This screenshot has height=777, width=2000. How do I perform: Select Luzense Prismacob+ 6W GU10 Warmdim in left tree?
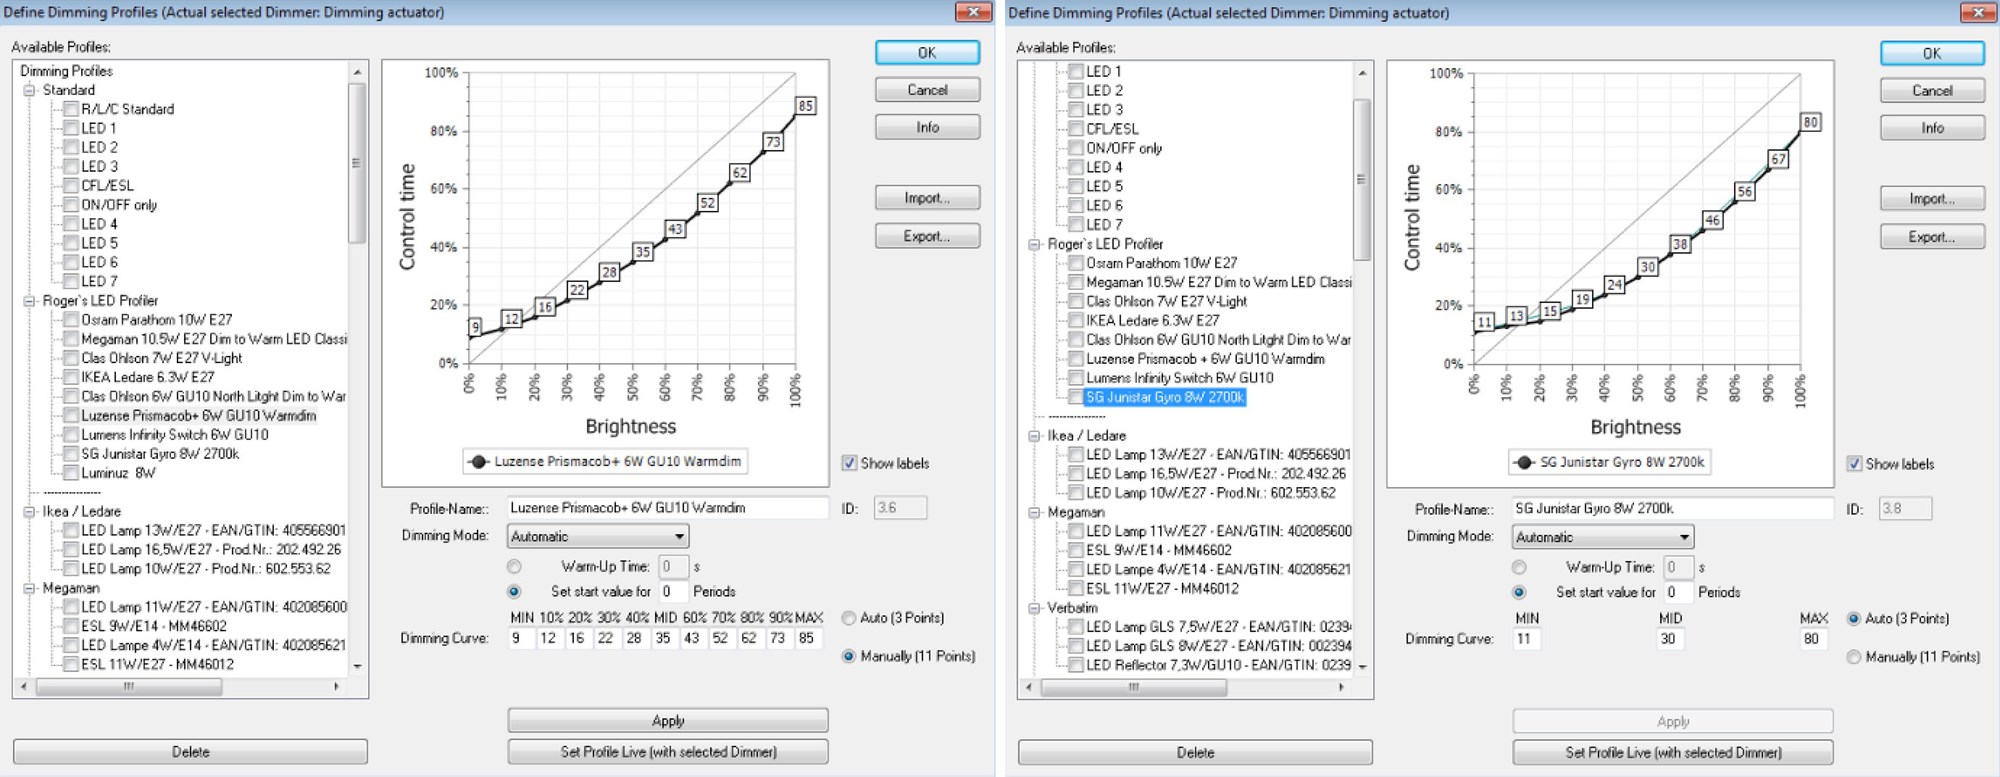[x=199, y=416]
